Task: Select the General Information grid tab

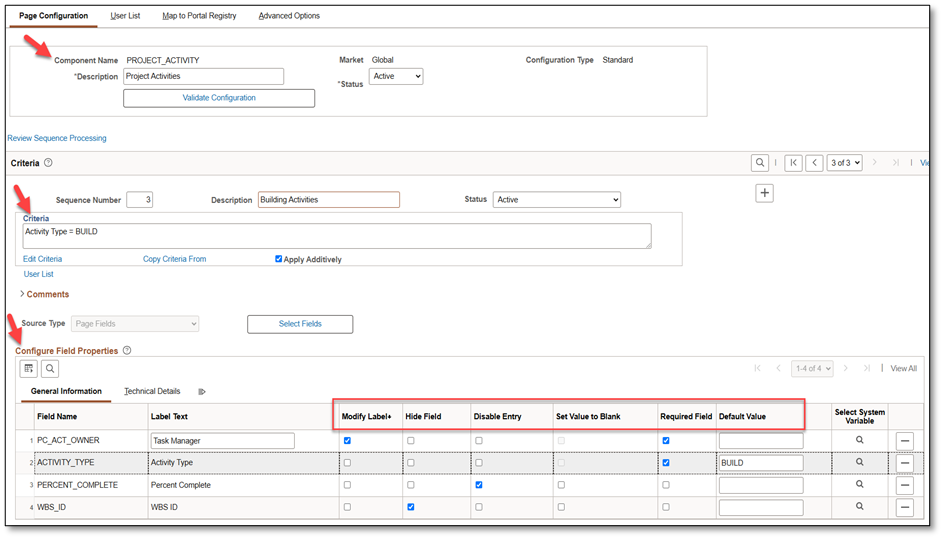Action: click(x=66, y=391)
